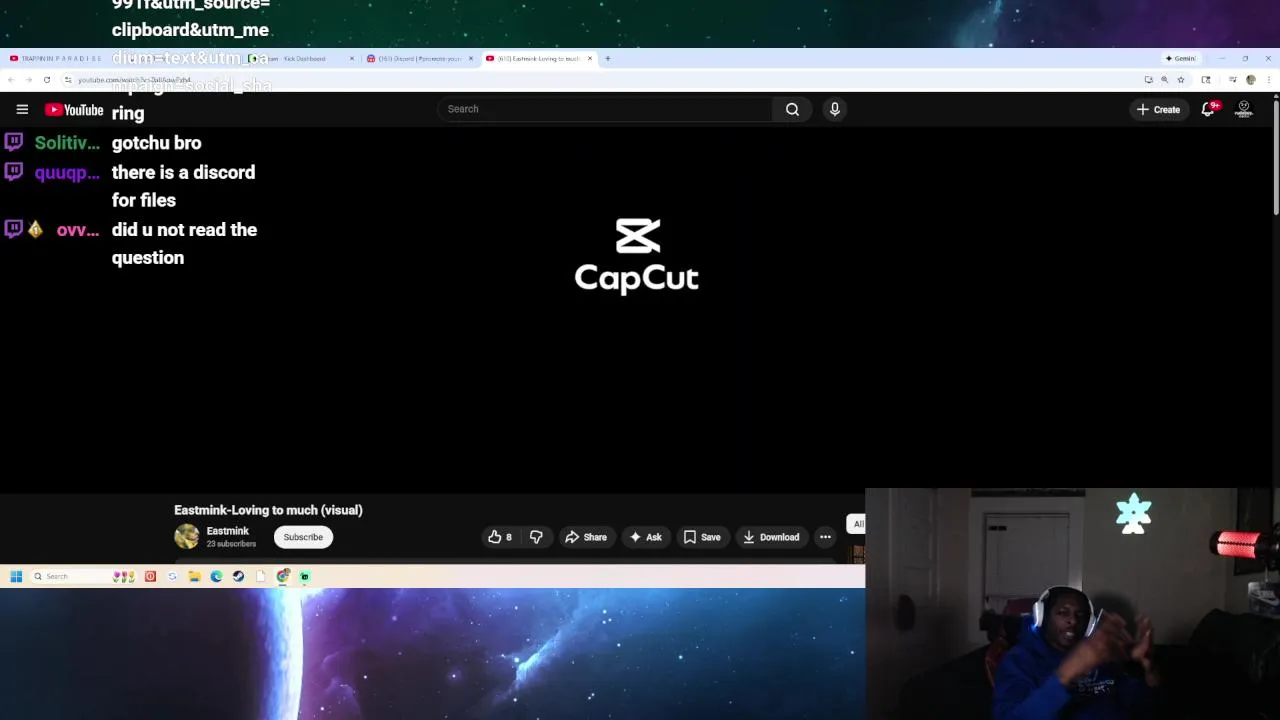
Task: Click chat message 'gotchu bro'
Action: [156, 143]
